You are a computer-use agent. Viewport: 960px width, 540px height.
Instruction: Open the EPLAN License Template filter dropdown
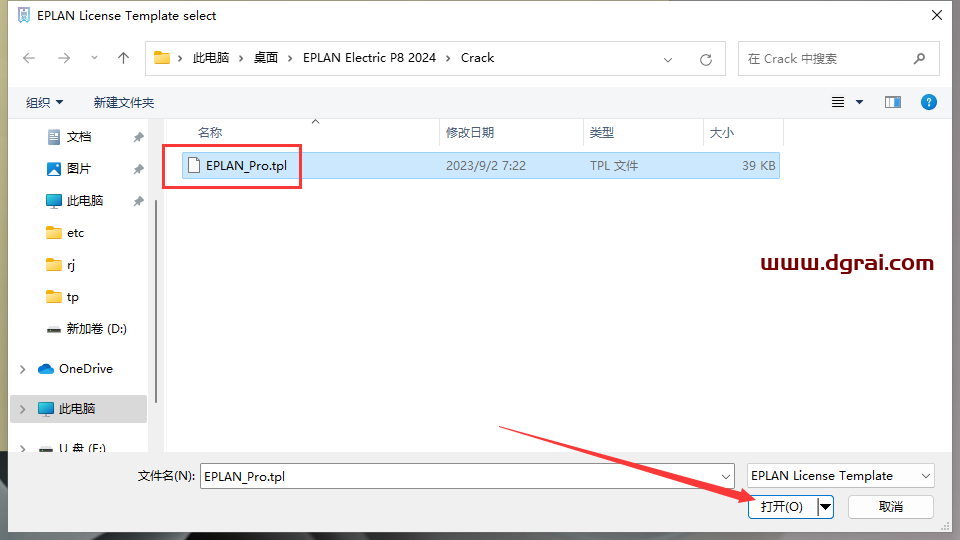[841, 476]
